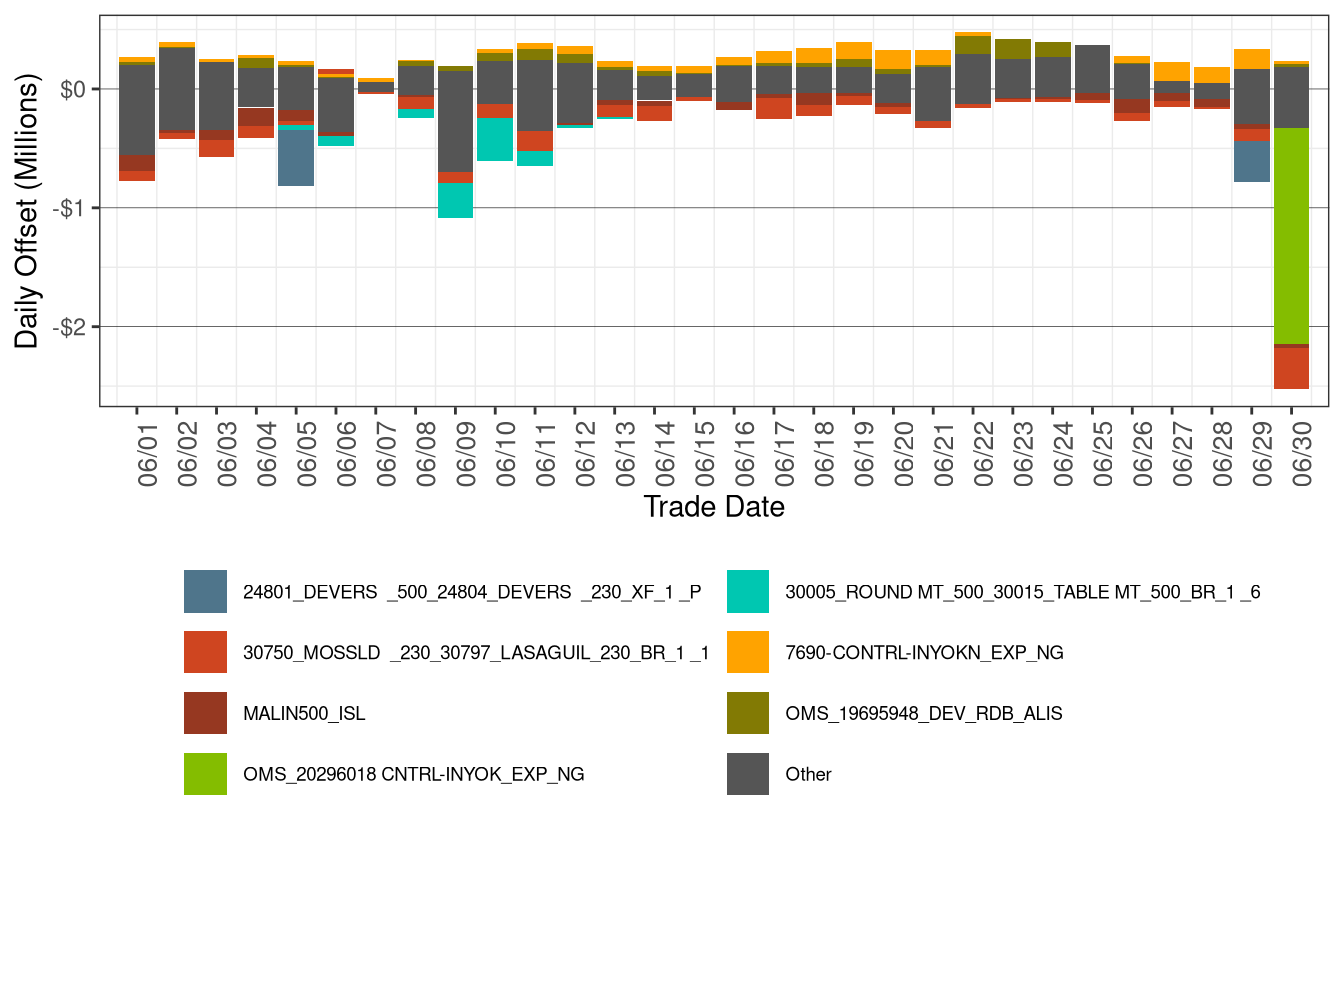Select legend label OMS_20296018 CNTRL-INYOK_EXP_NG
This screenshot has width=1344, height=1008.
tap(414, 775)
